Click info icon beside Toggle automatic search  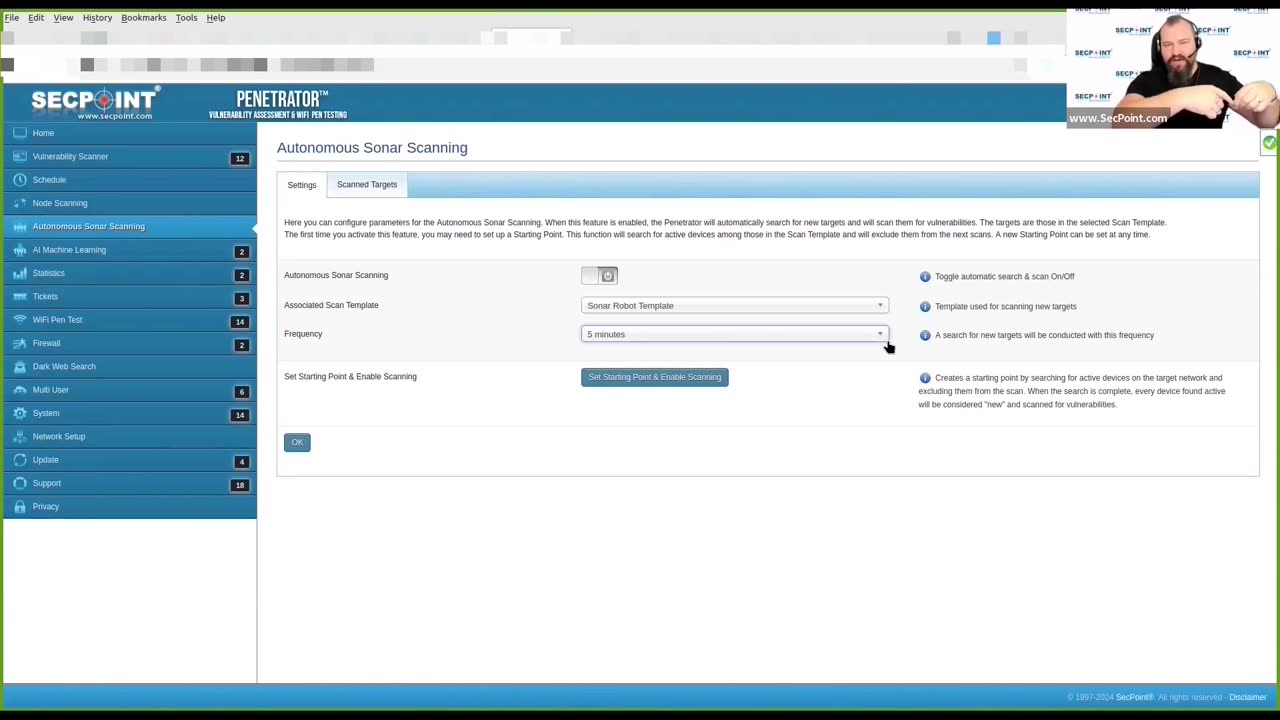925,276
